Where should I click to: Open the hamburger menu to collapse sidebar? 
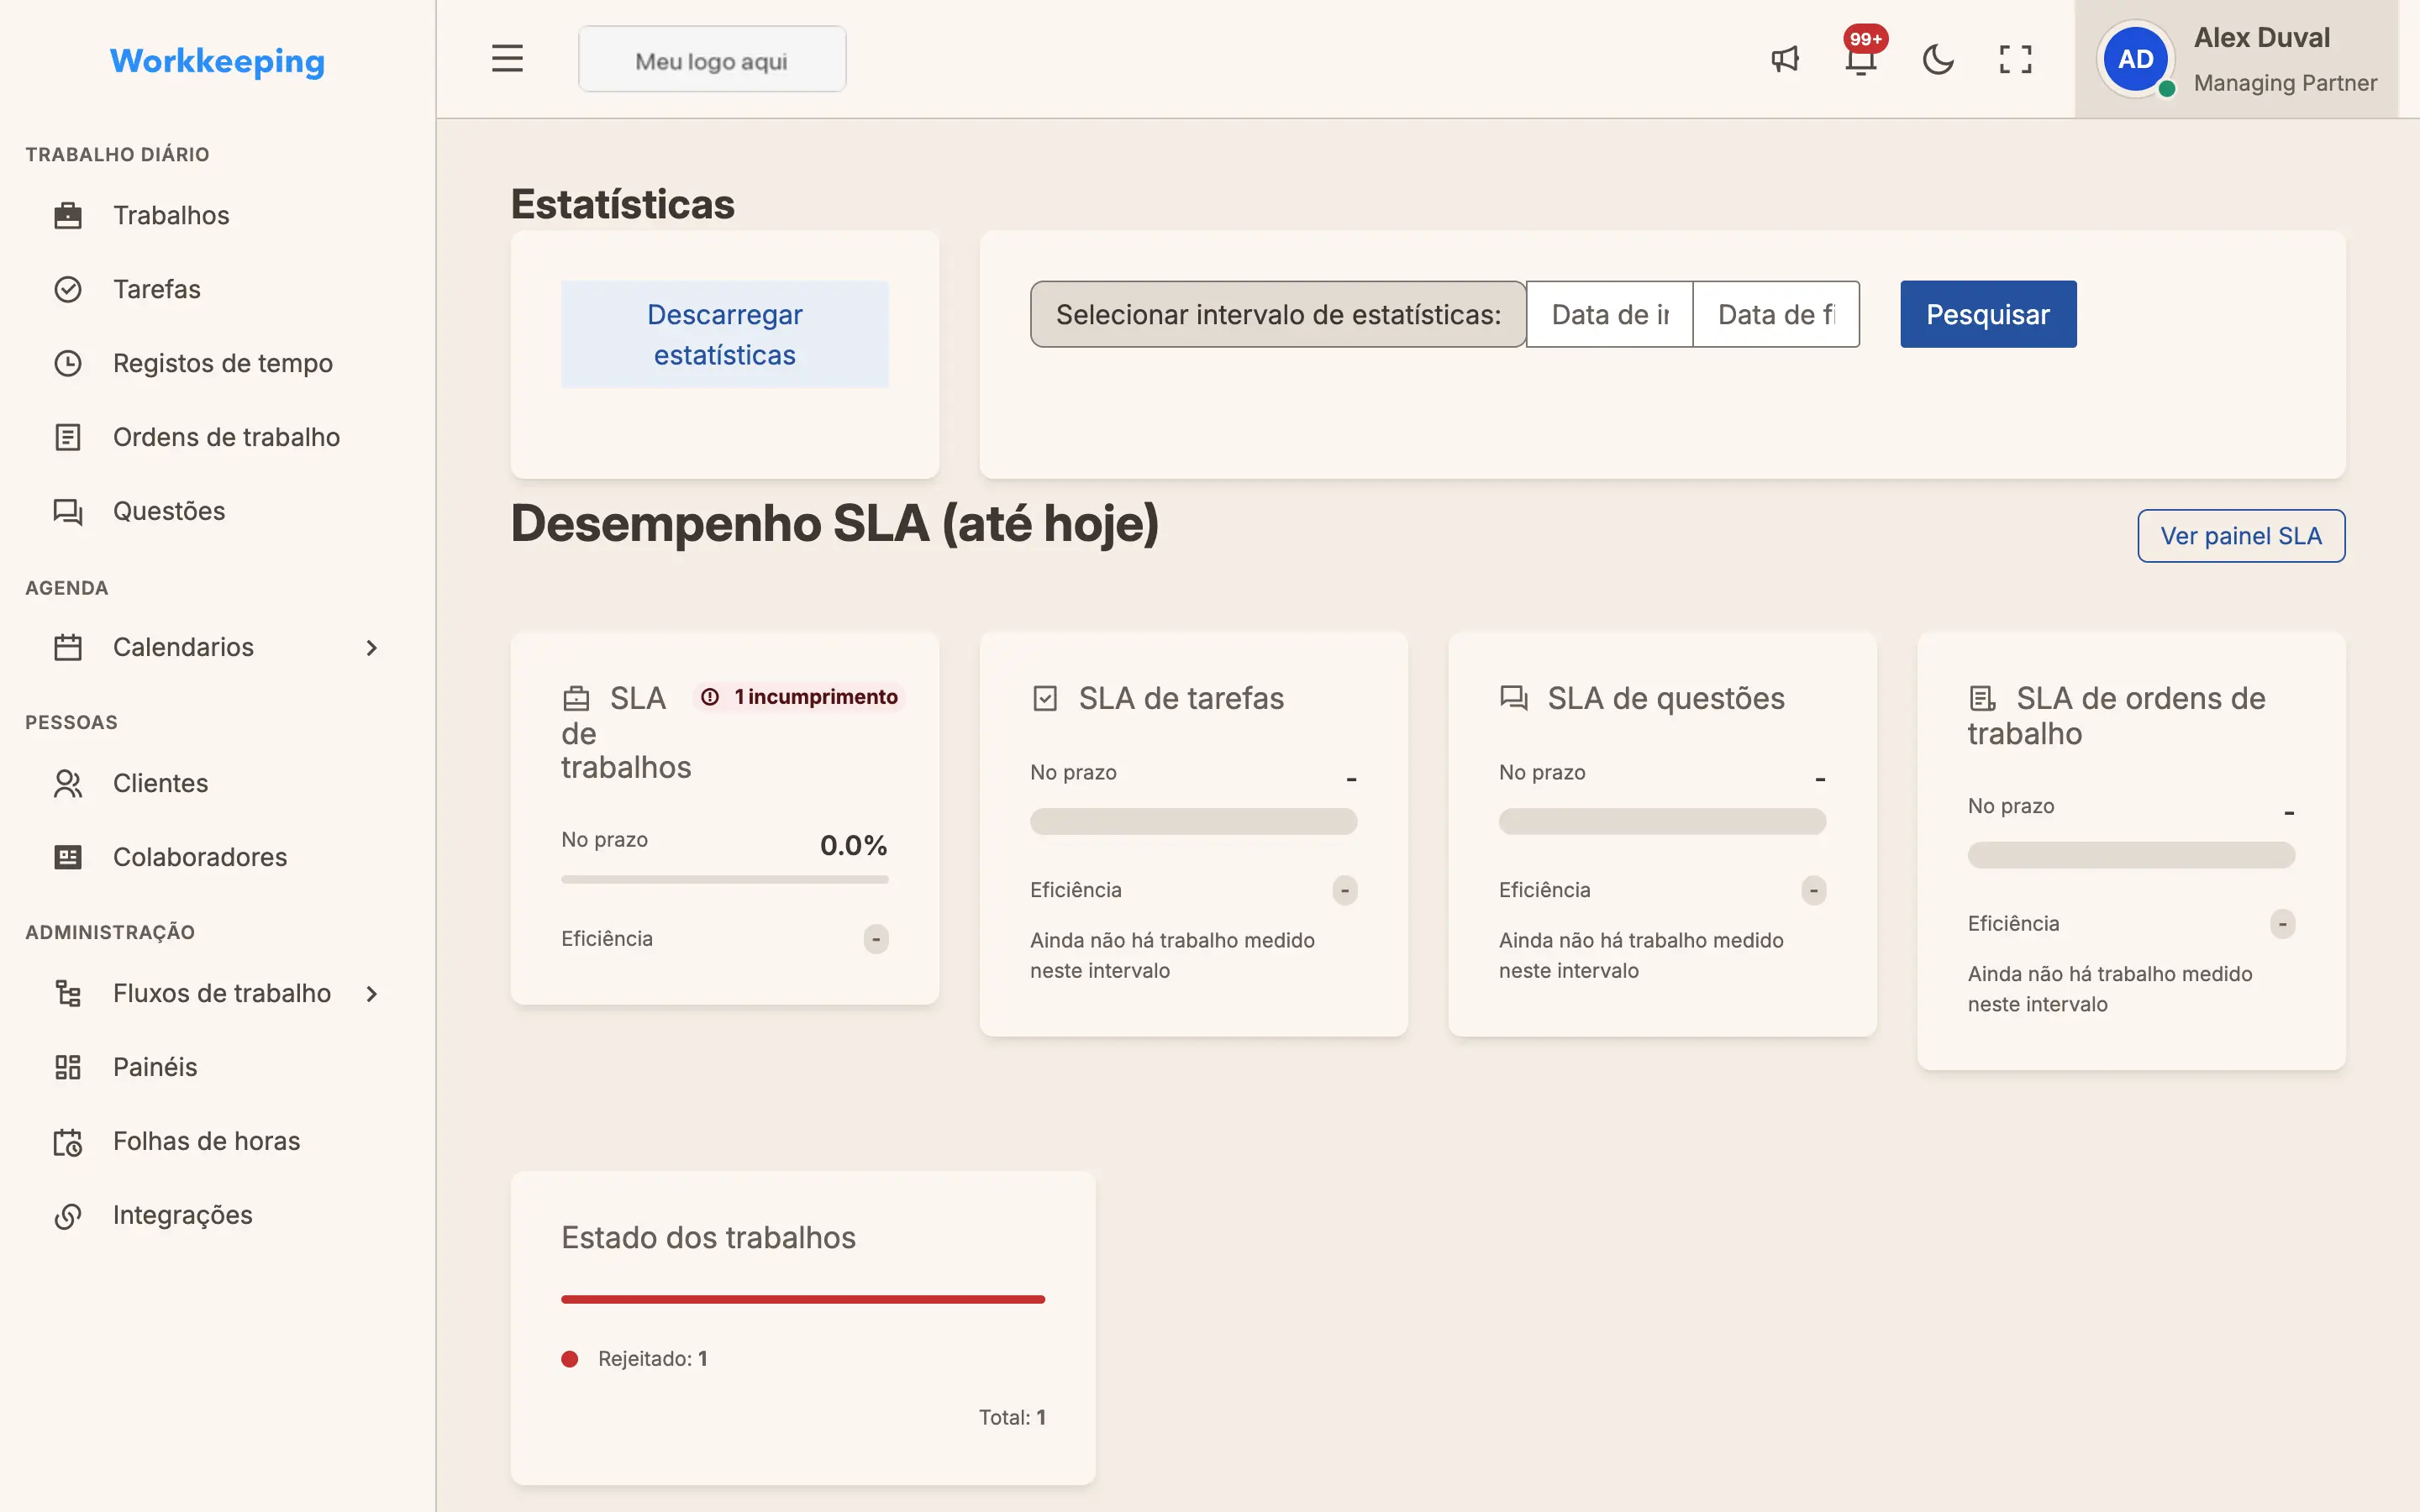click(x=507, y=59)
